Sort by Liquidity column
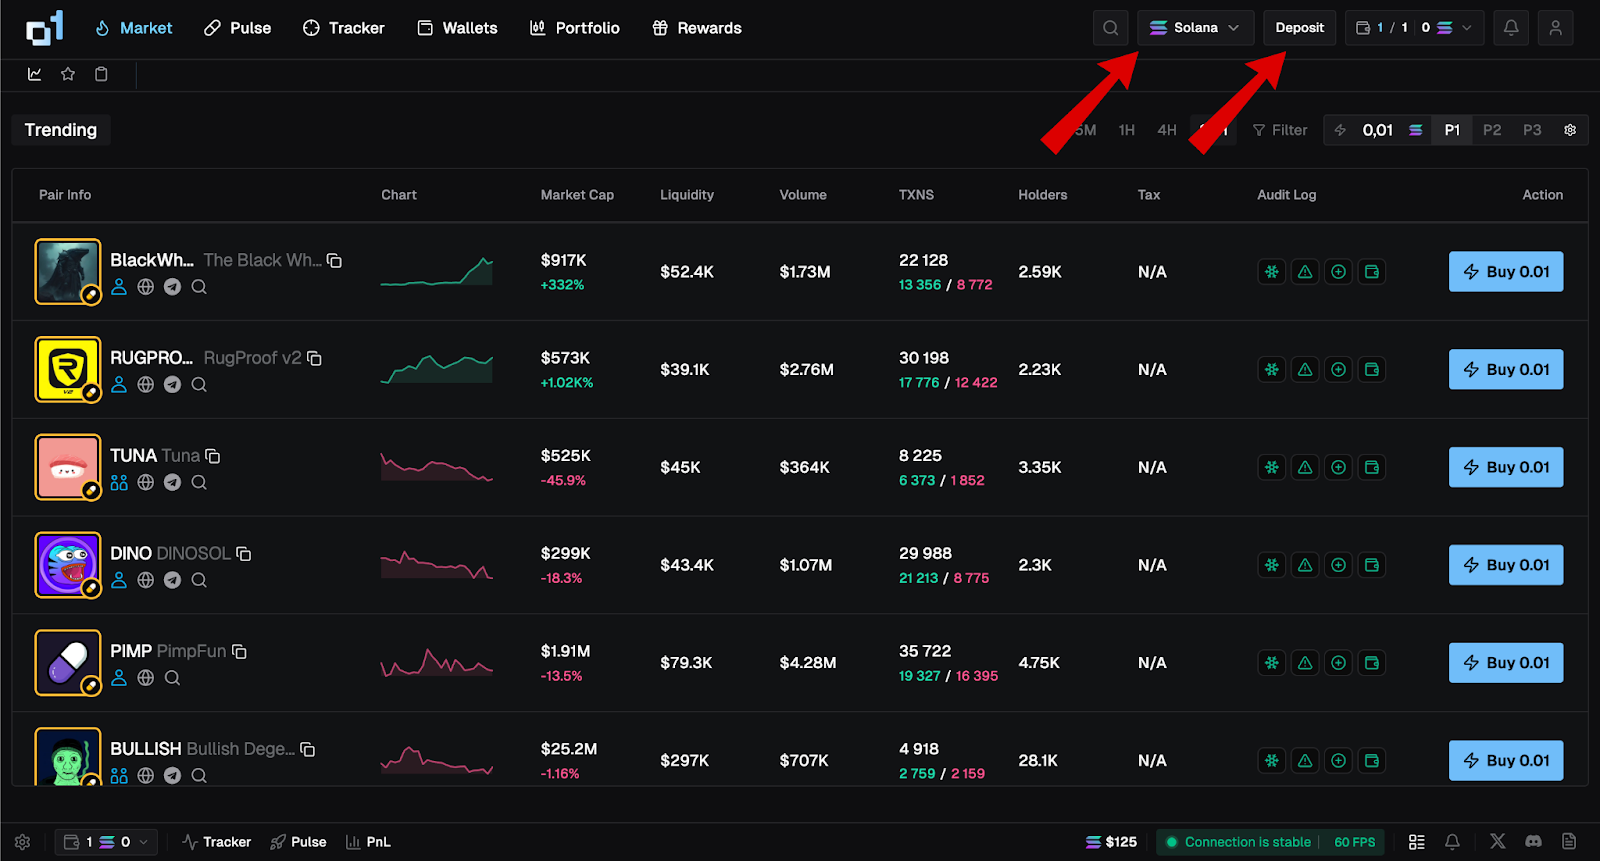Screen dimensions: 1600x861 pos(687,195)
